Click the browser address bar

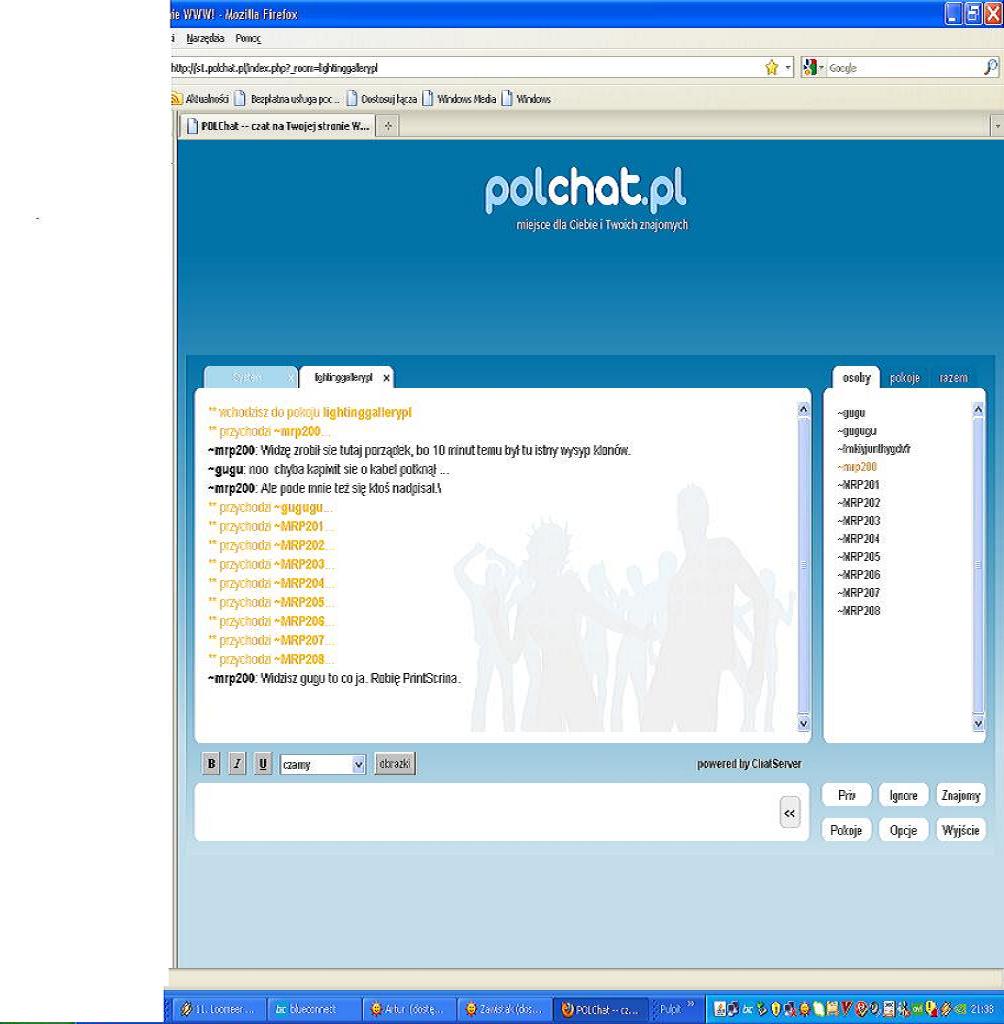click(x=464, y=68)
